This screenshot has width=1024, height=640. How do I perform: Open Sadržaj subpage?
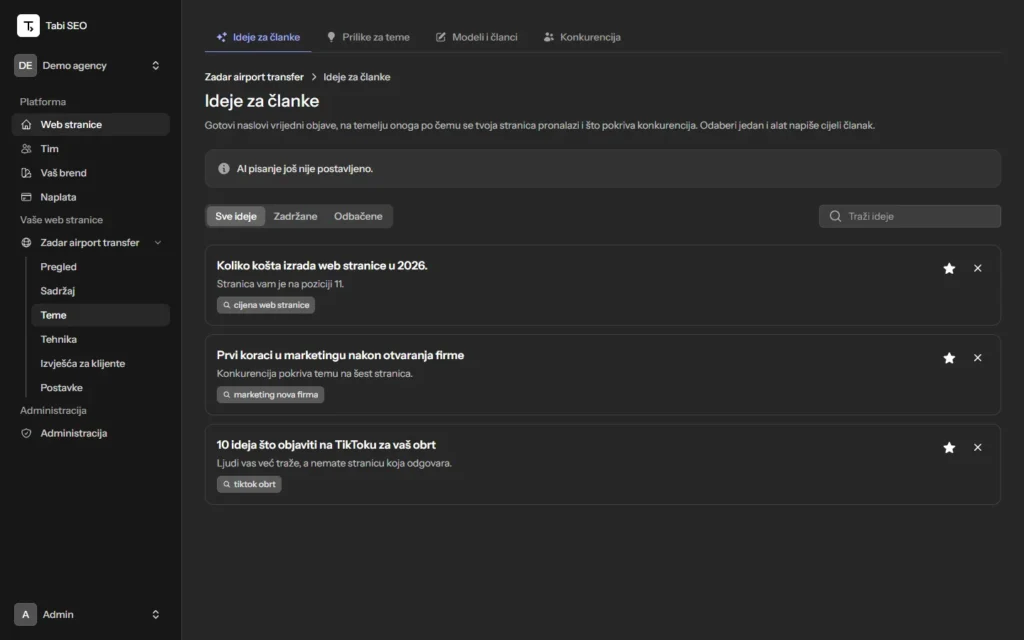click(100, 291)
